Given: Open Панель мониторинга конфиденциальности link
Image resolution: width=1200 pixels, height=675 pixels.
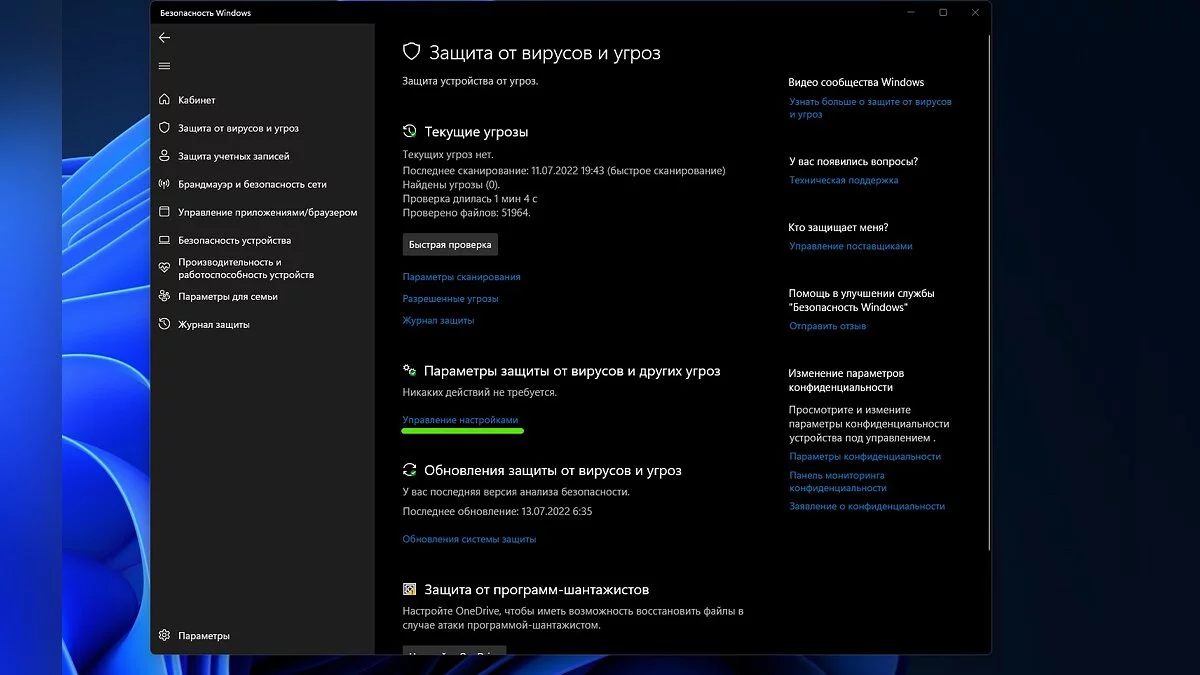Looking at the screenshot, I should 838,481.
